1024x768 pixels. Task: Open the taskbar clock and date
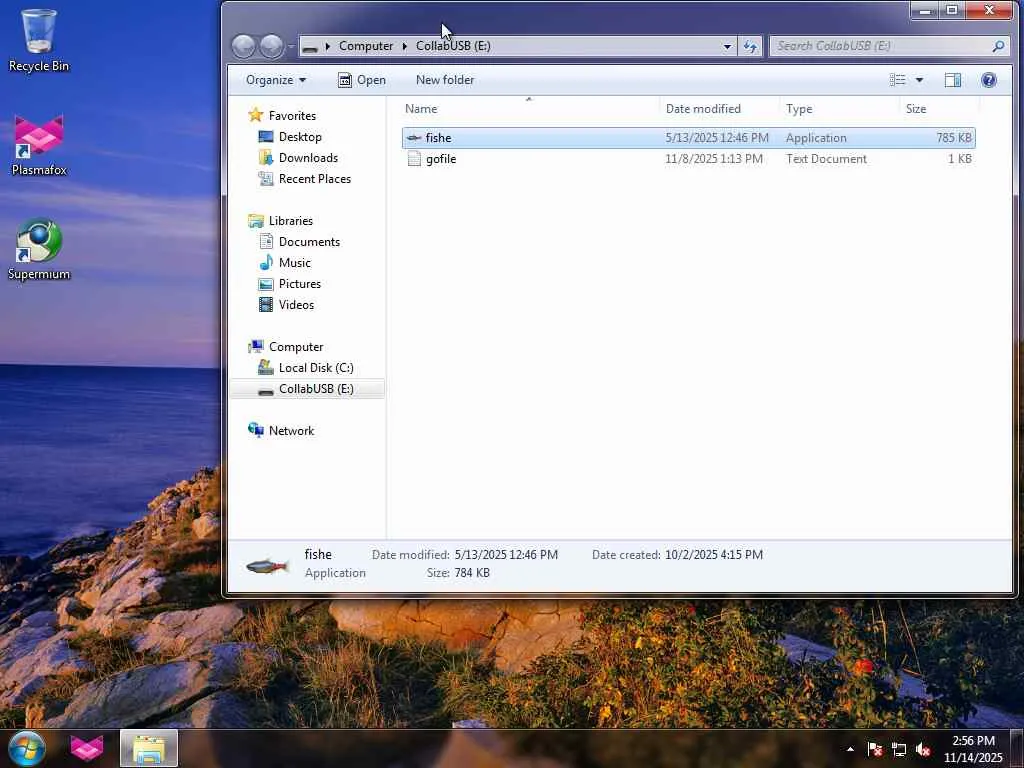(973, 749)
